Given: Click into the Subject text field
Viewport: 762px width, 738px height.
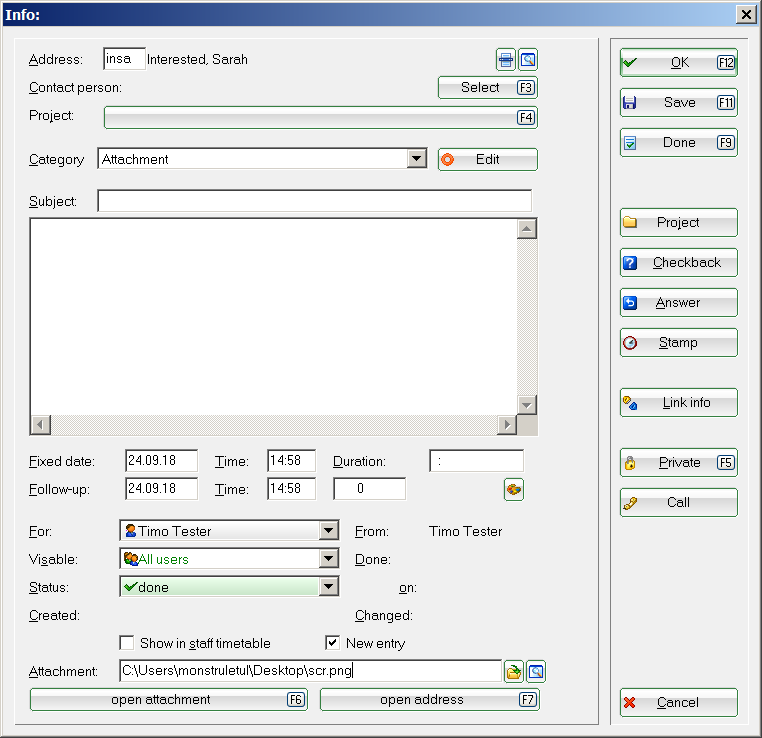Looking at the screenshot, I should tap(314, 201).
